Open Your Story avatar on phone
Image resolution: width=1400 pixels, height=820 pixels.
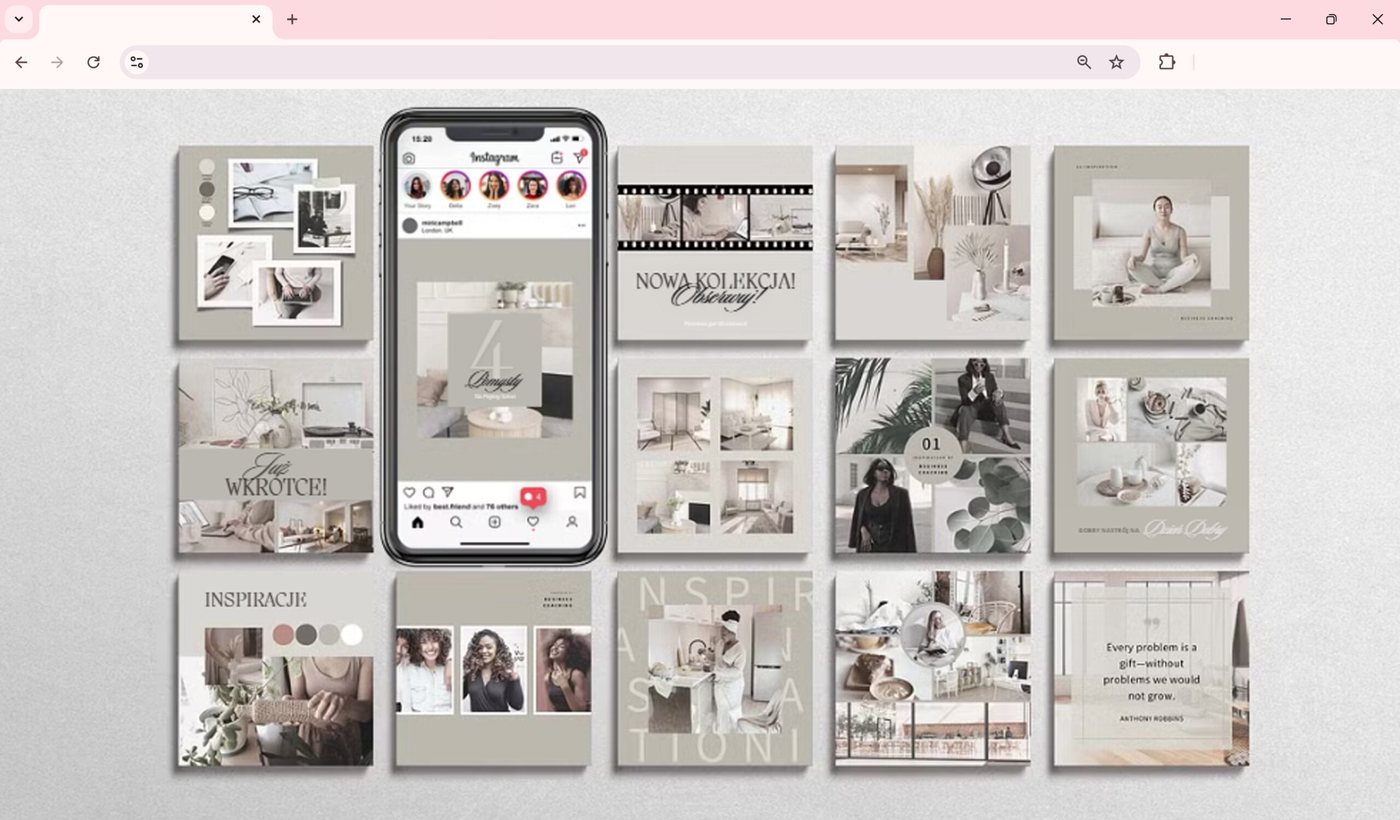coord(417,186)
